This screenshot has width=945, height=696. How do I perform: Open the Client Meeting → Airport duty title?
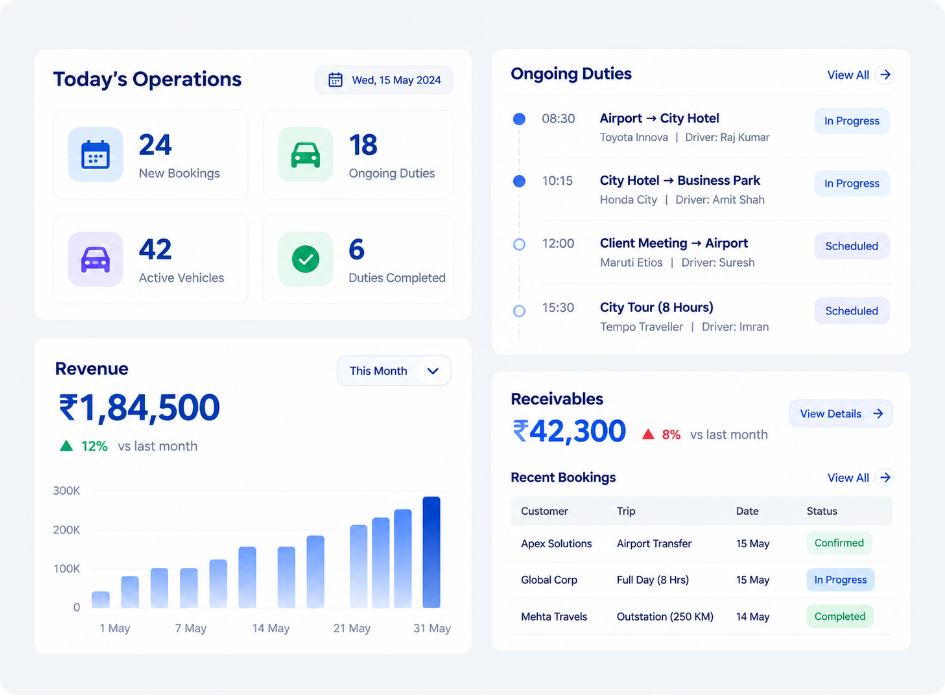click(674, 243)
